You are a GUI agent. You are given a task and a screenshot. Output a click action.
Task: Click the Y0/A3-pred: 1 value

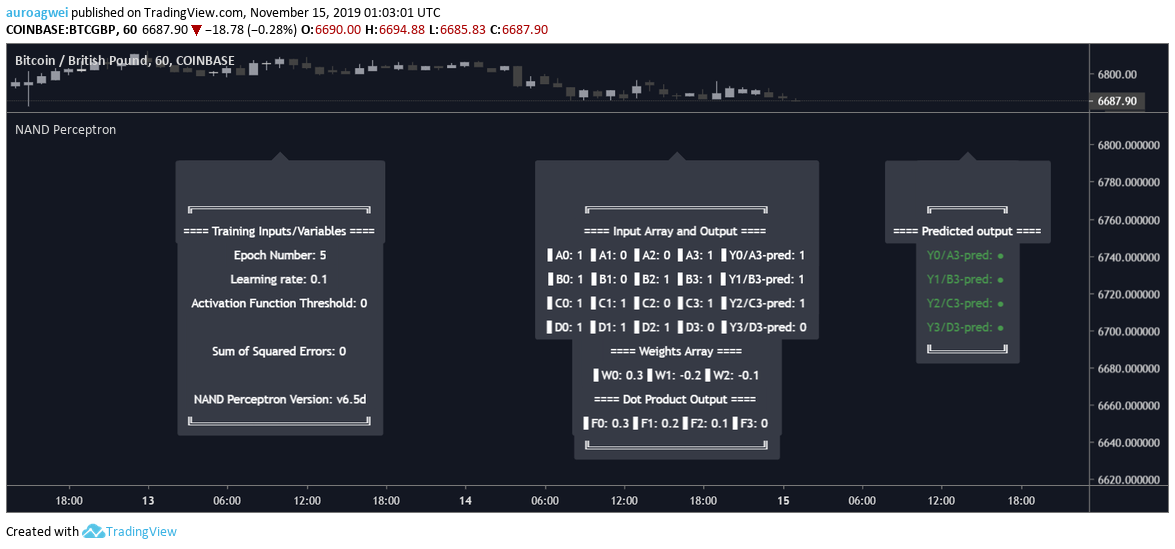coord(765,255)
